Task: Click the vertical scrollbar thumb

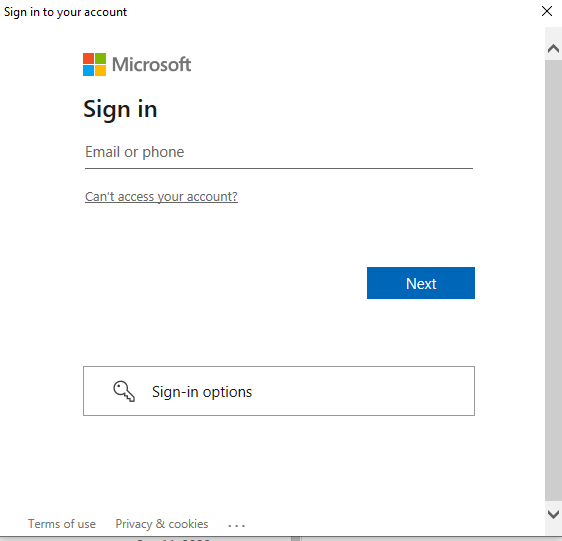Action: (x=553, y=280)
